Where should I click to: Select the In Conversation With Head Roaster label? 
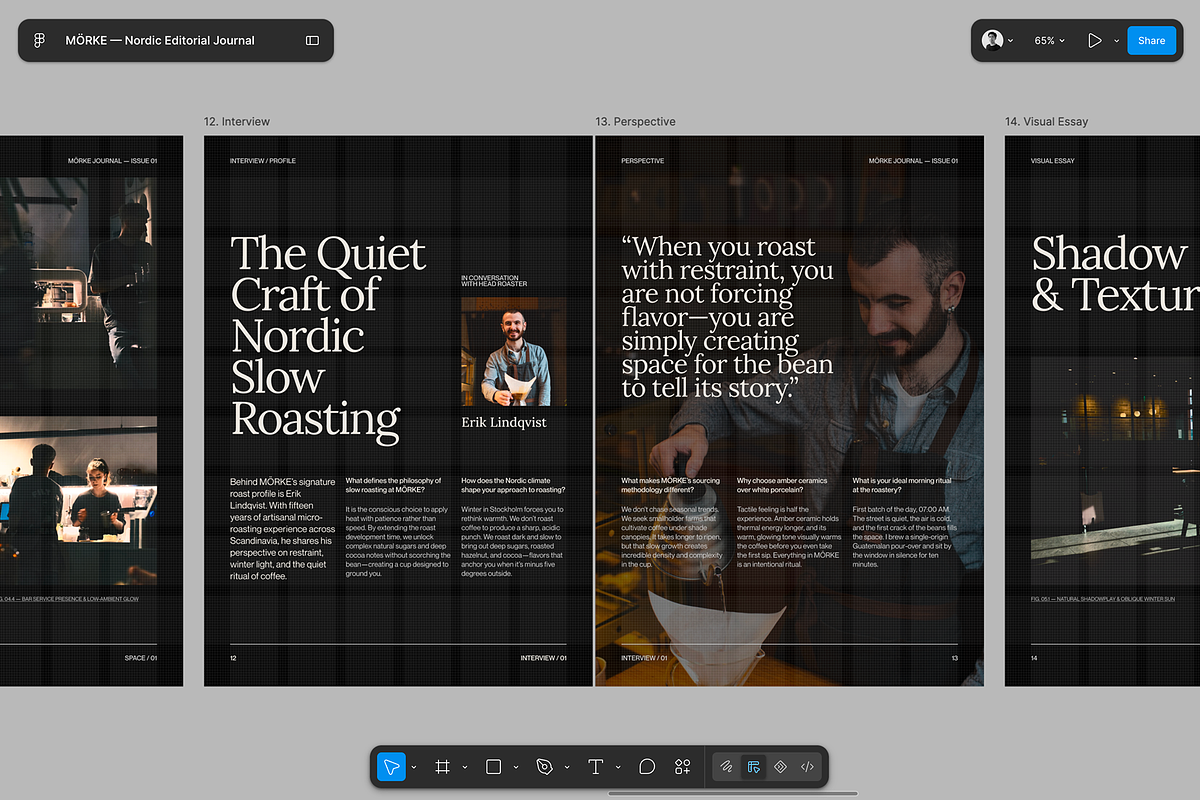(494, 280)
